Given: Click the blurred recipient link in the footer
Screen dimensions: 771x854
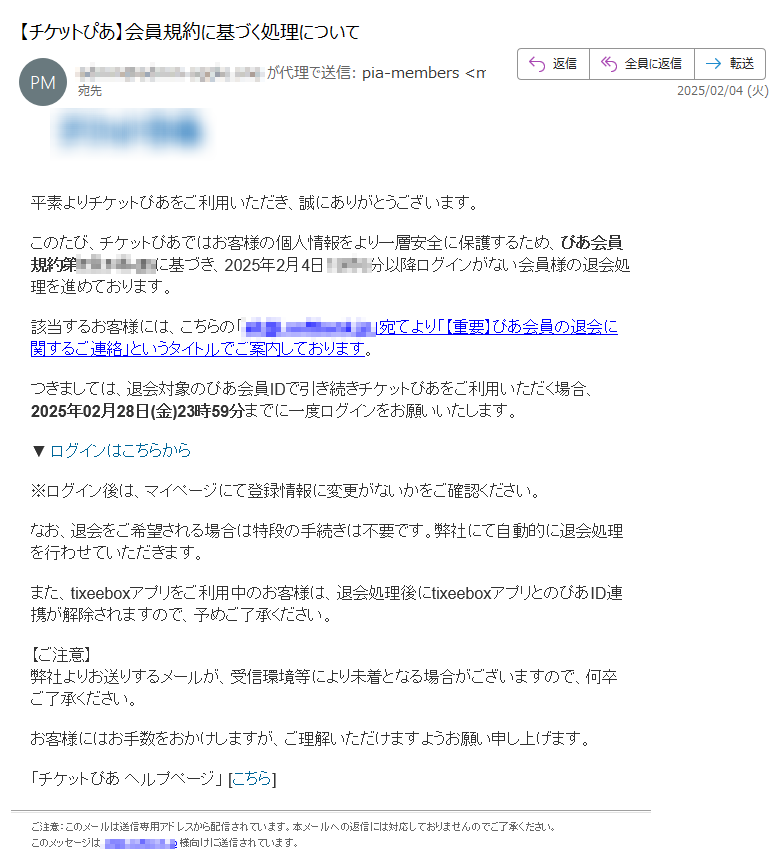Looking at the screenshot, I should pyautogui.click(x=140, y=843).
